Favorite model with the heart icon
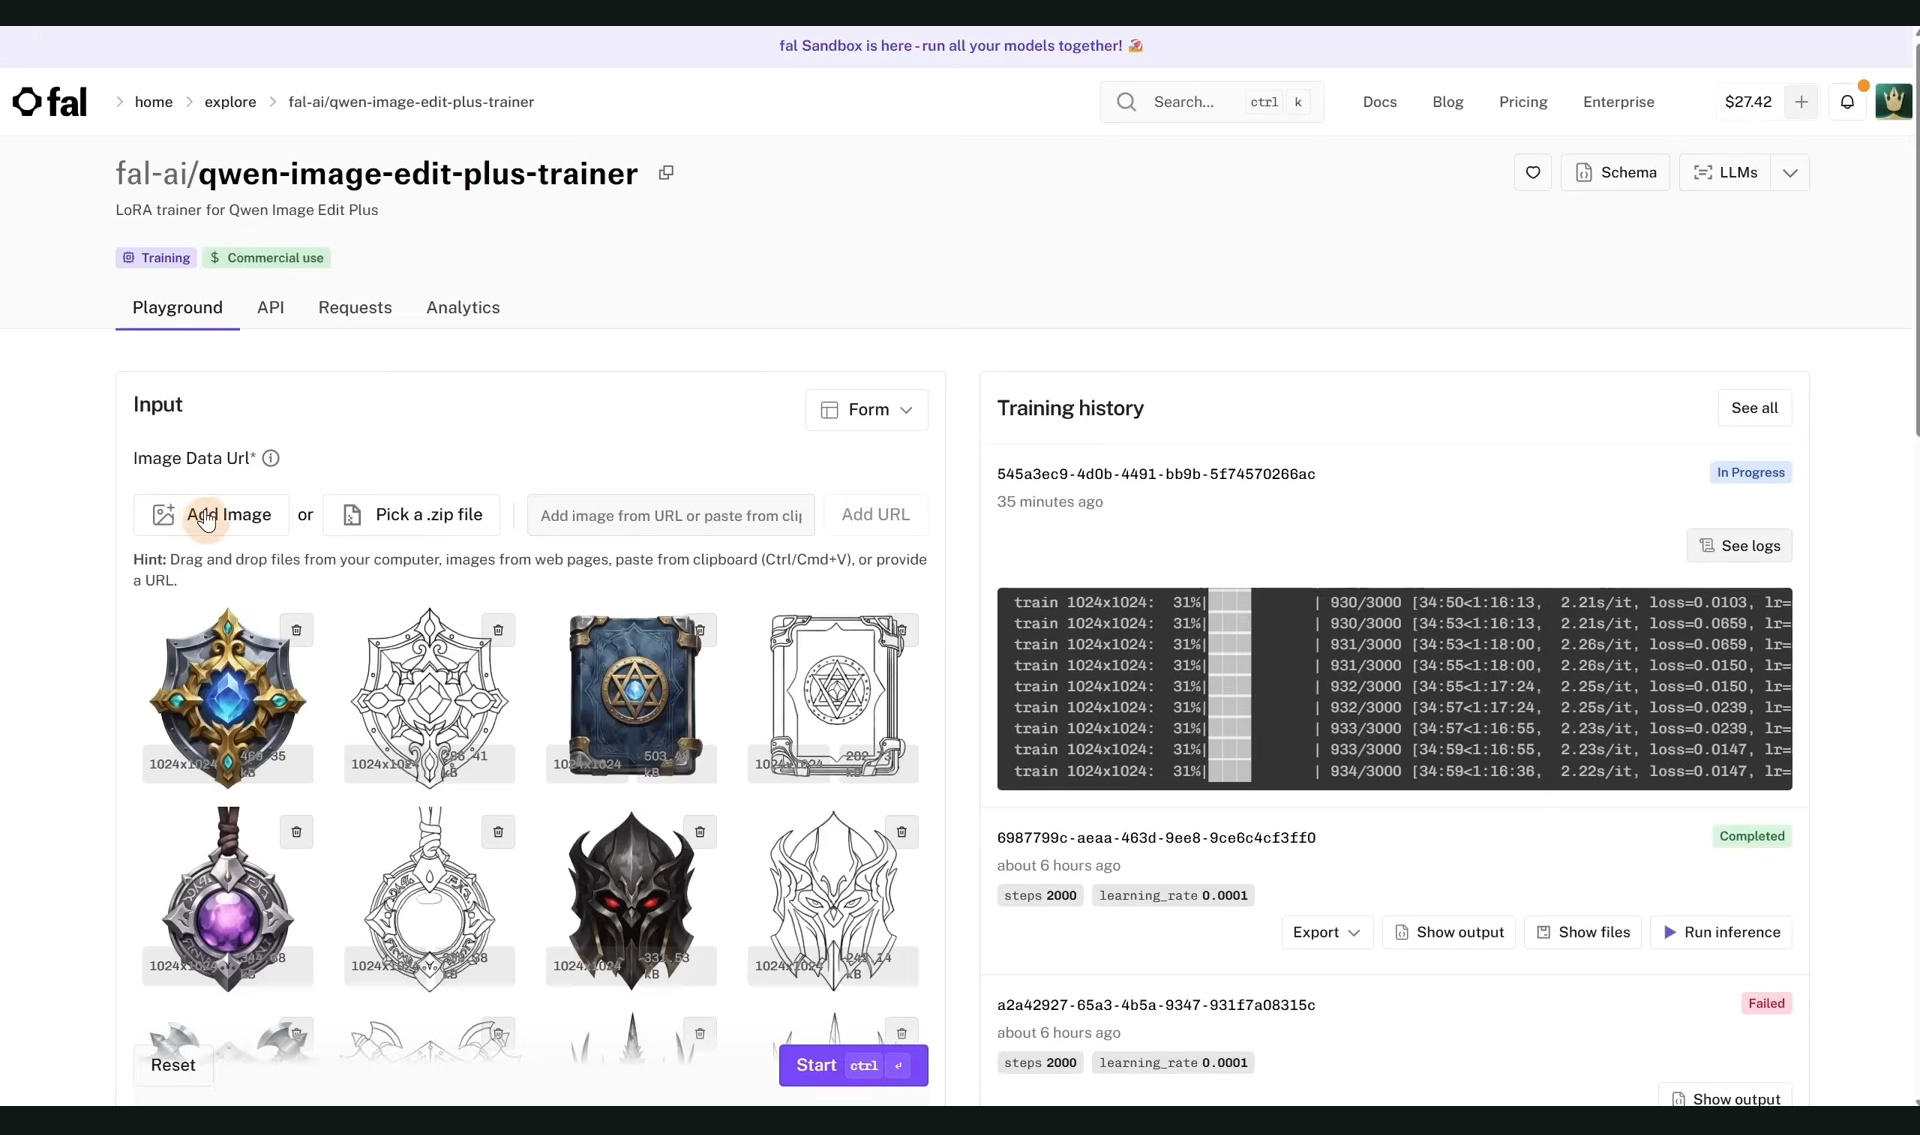 [x=1532, y=173]
